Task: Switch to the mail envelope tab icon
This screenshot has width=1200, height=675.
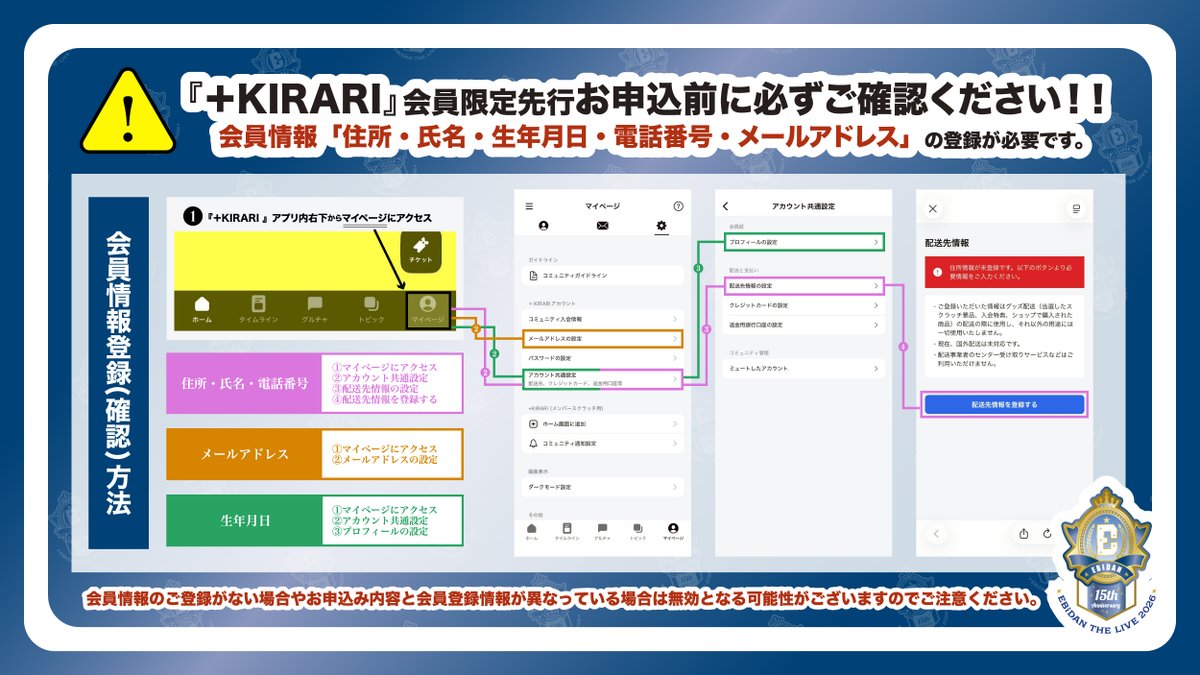Action: tap(602, 226)
